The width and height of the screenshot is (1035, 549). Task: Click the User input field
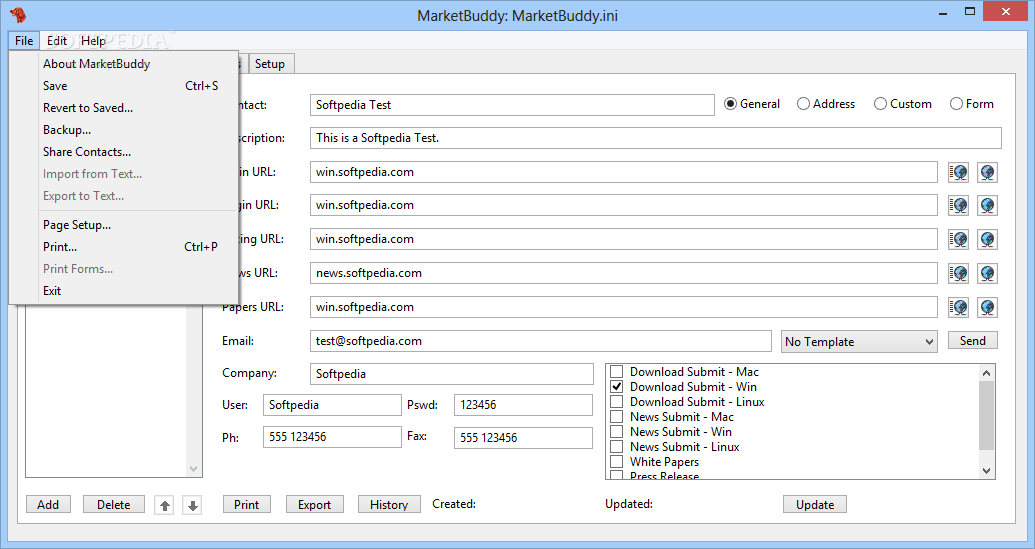pyautogui.click(x=332, y=405)
